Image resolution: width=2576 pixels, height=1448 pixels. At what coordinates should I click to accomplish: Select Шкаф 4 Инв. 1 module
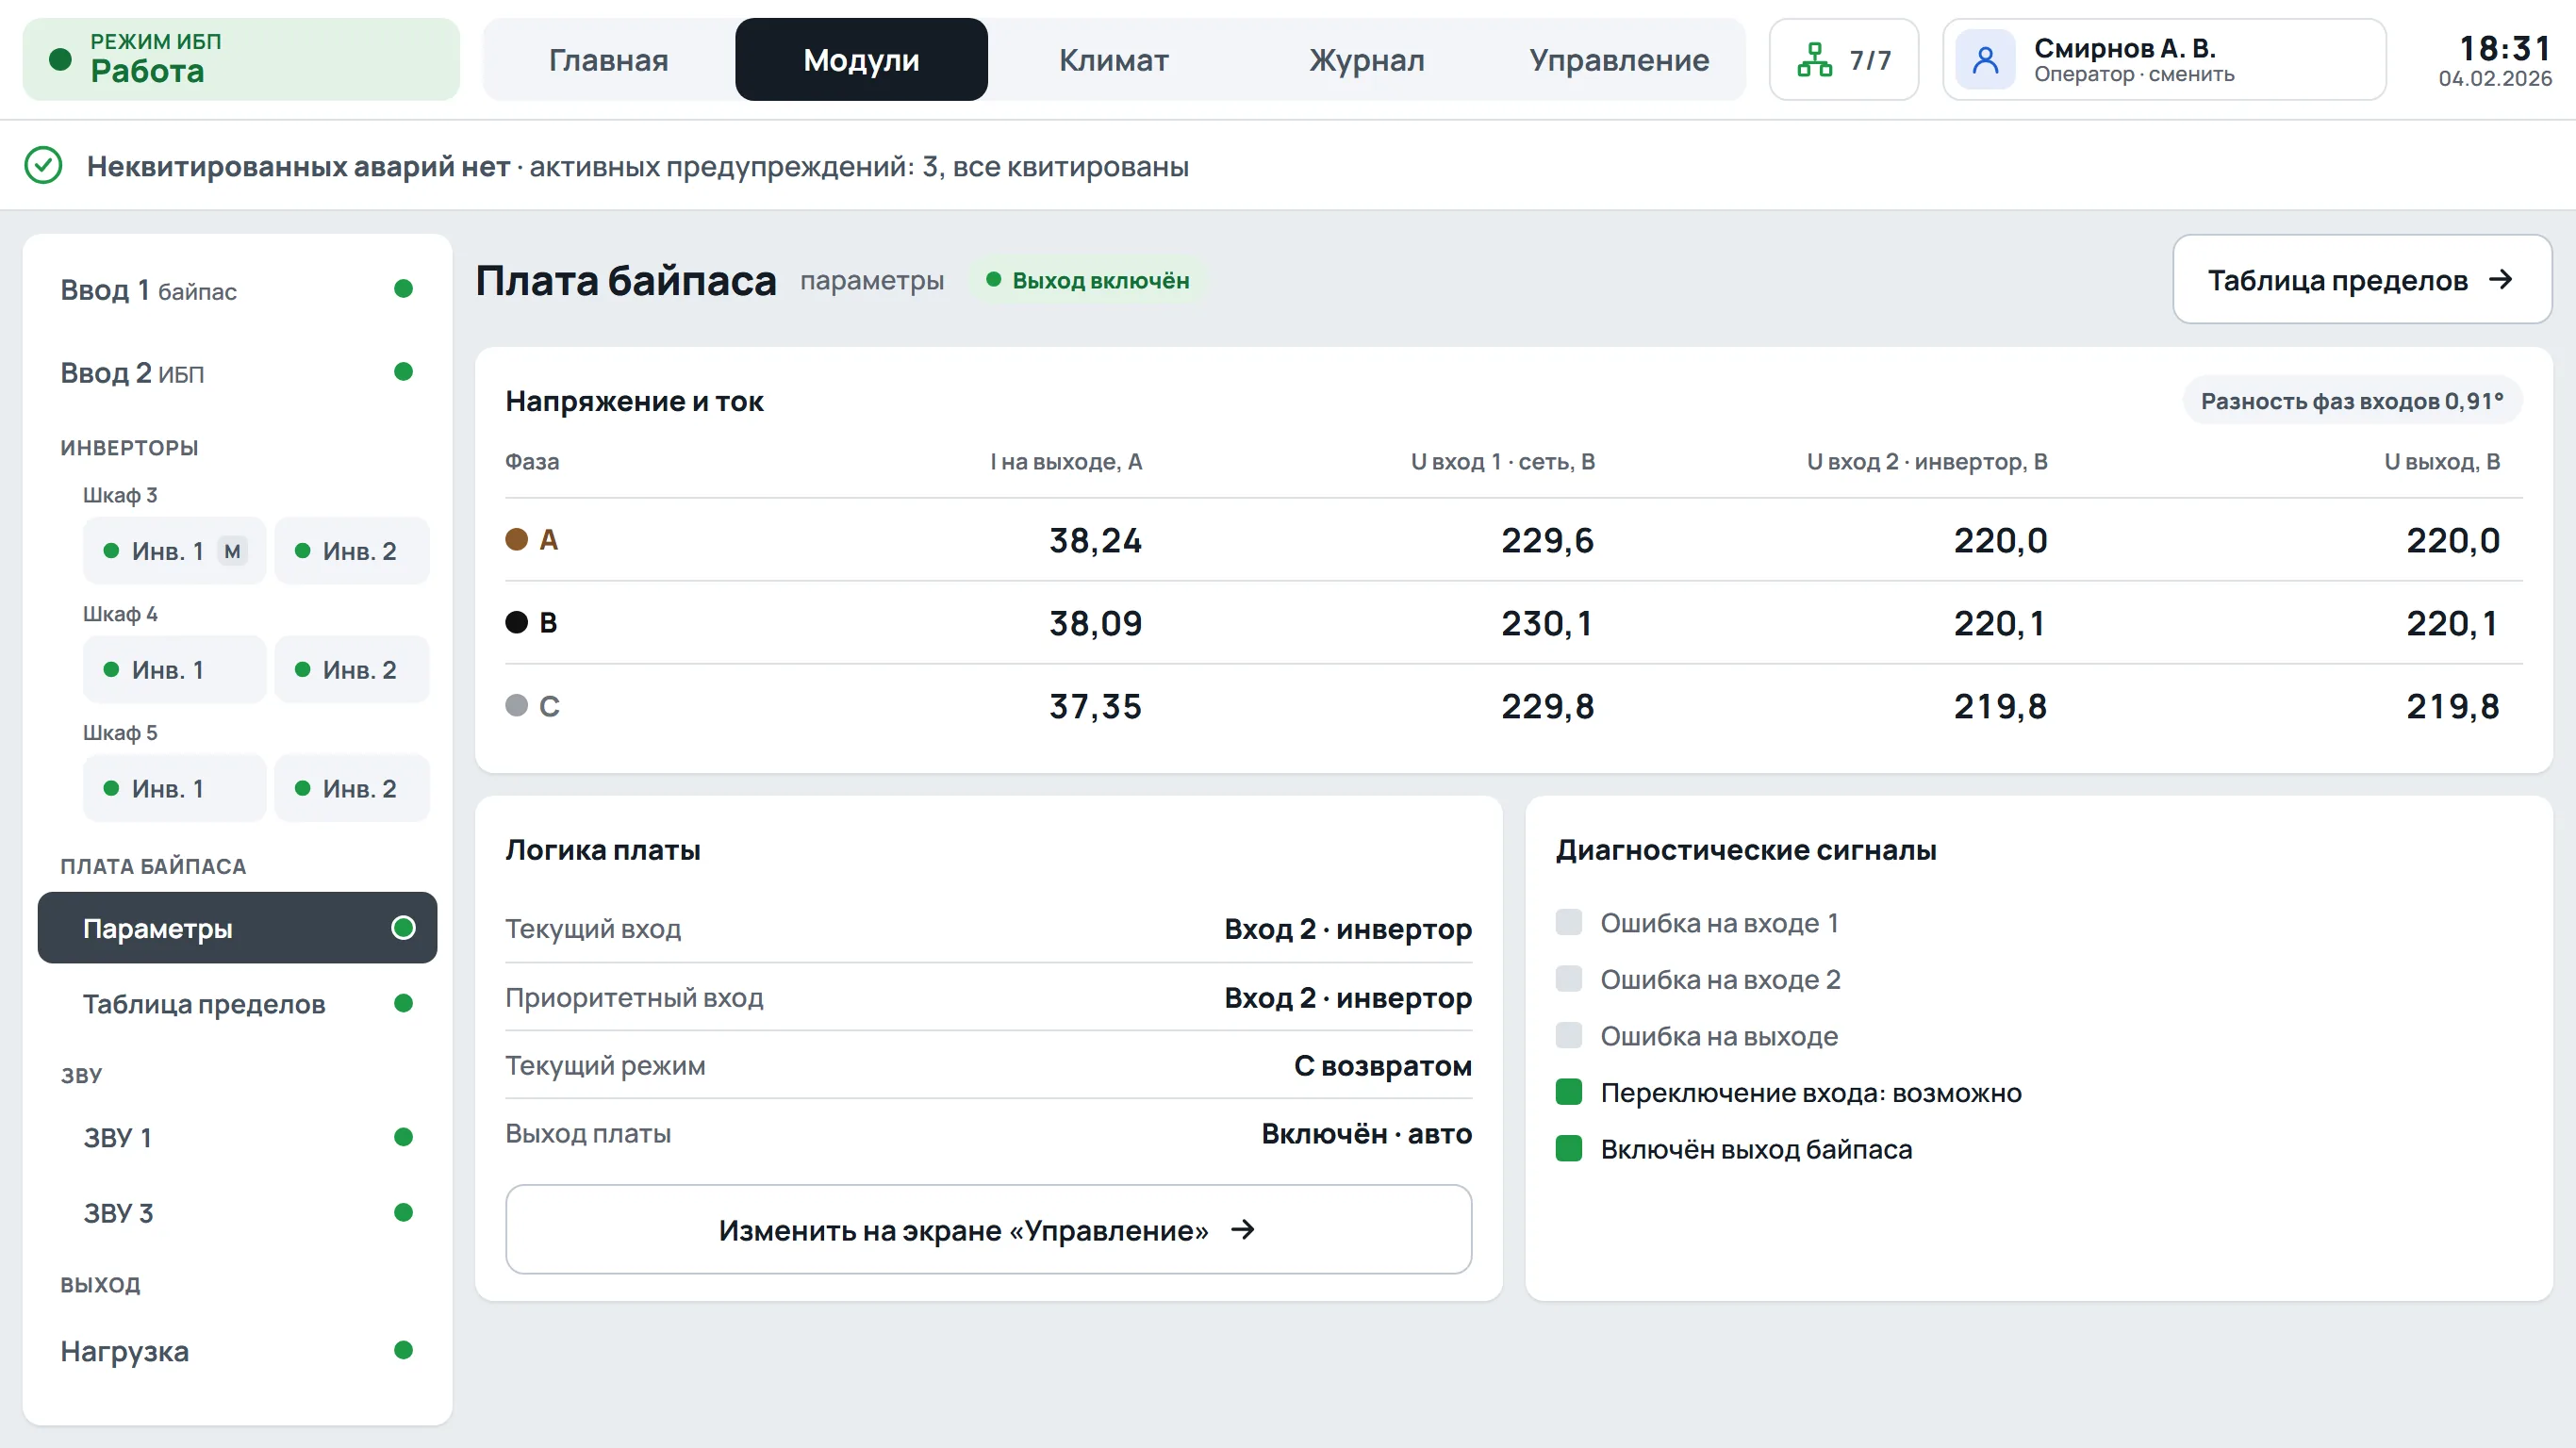point(174,670)
